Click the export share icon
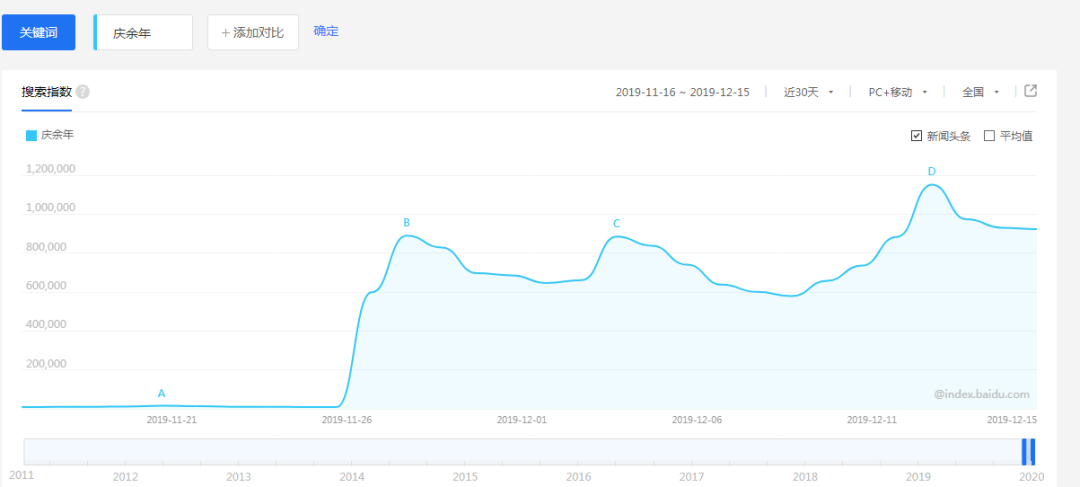Screen dimensions: 1080x487 [x=1031, y=91]
